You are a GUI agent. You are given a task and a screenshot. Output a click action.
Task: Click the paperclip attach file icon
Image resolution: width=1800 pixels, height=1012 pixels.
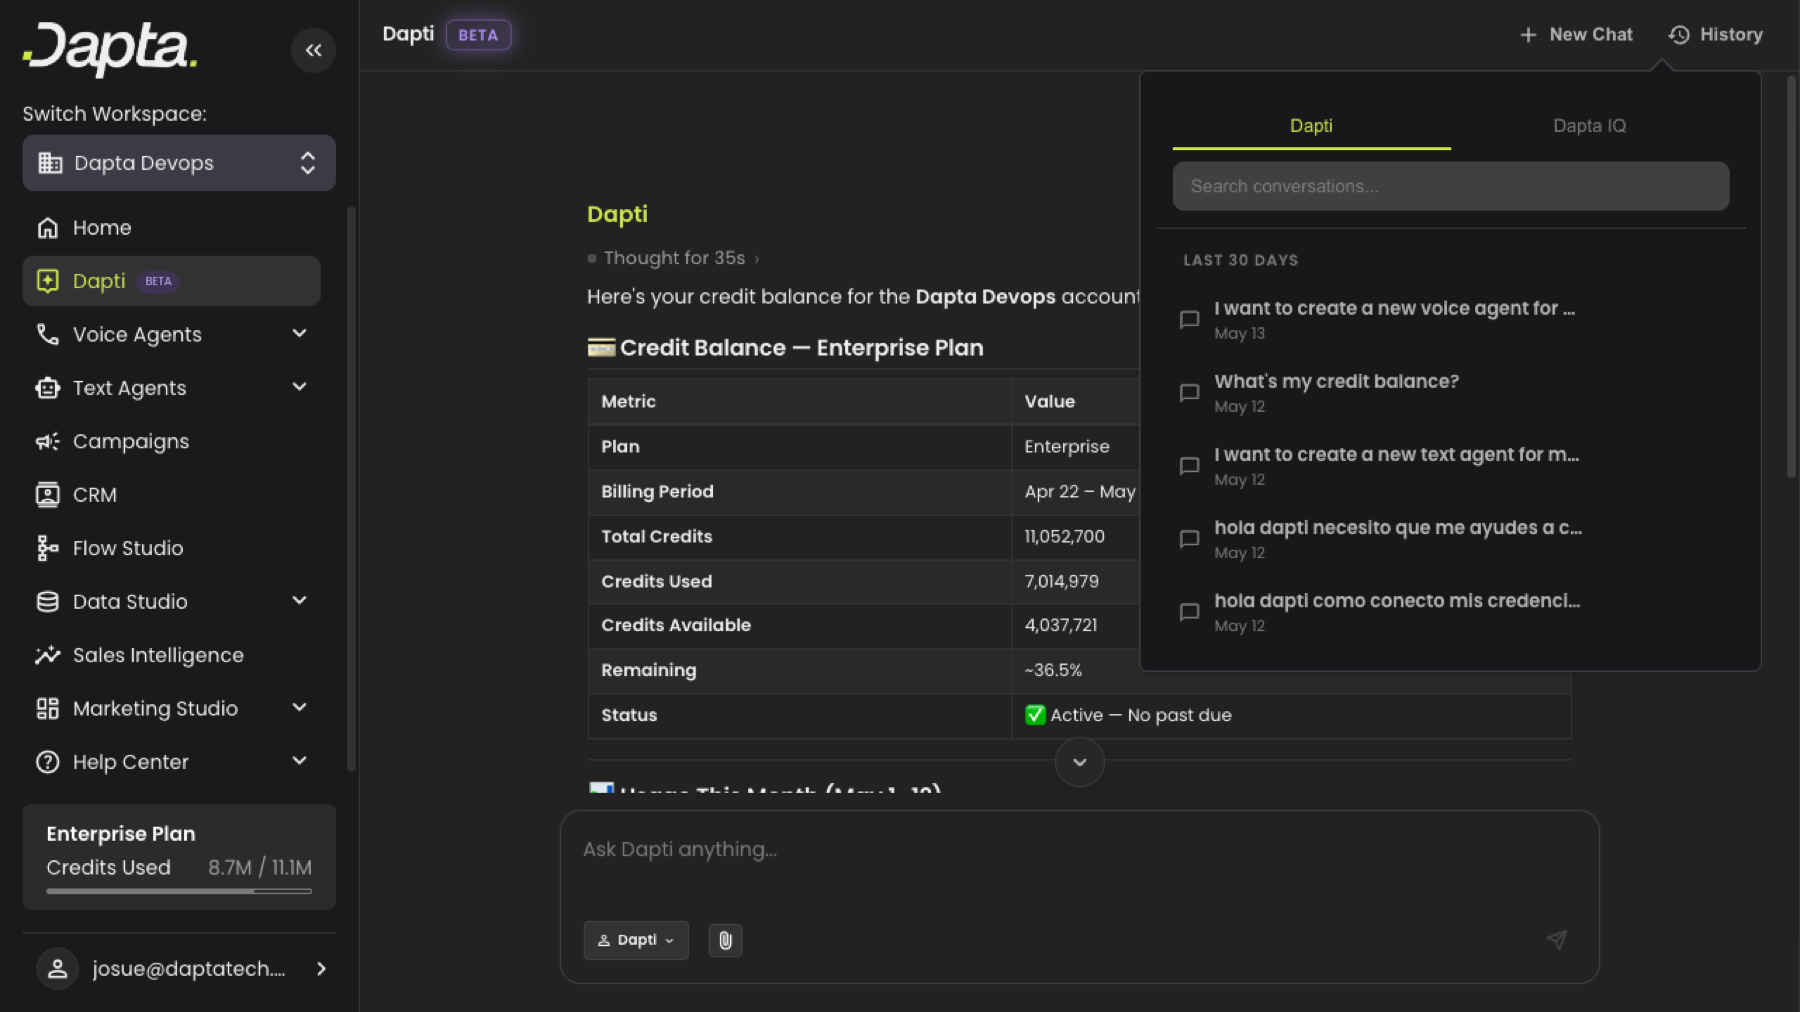pos(725,940)
